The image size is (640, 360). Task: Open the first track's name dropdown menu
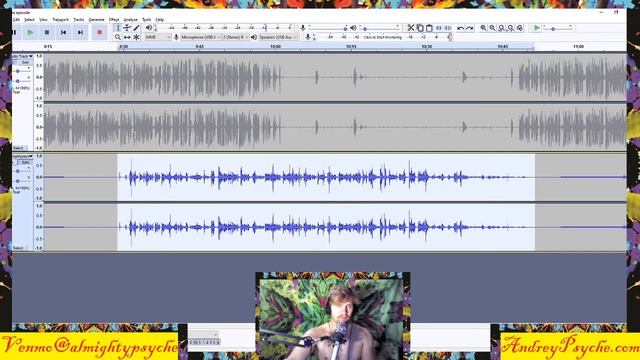click(x=22, y=56)
